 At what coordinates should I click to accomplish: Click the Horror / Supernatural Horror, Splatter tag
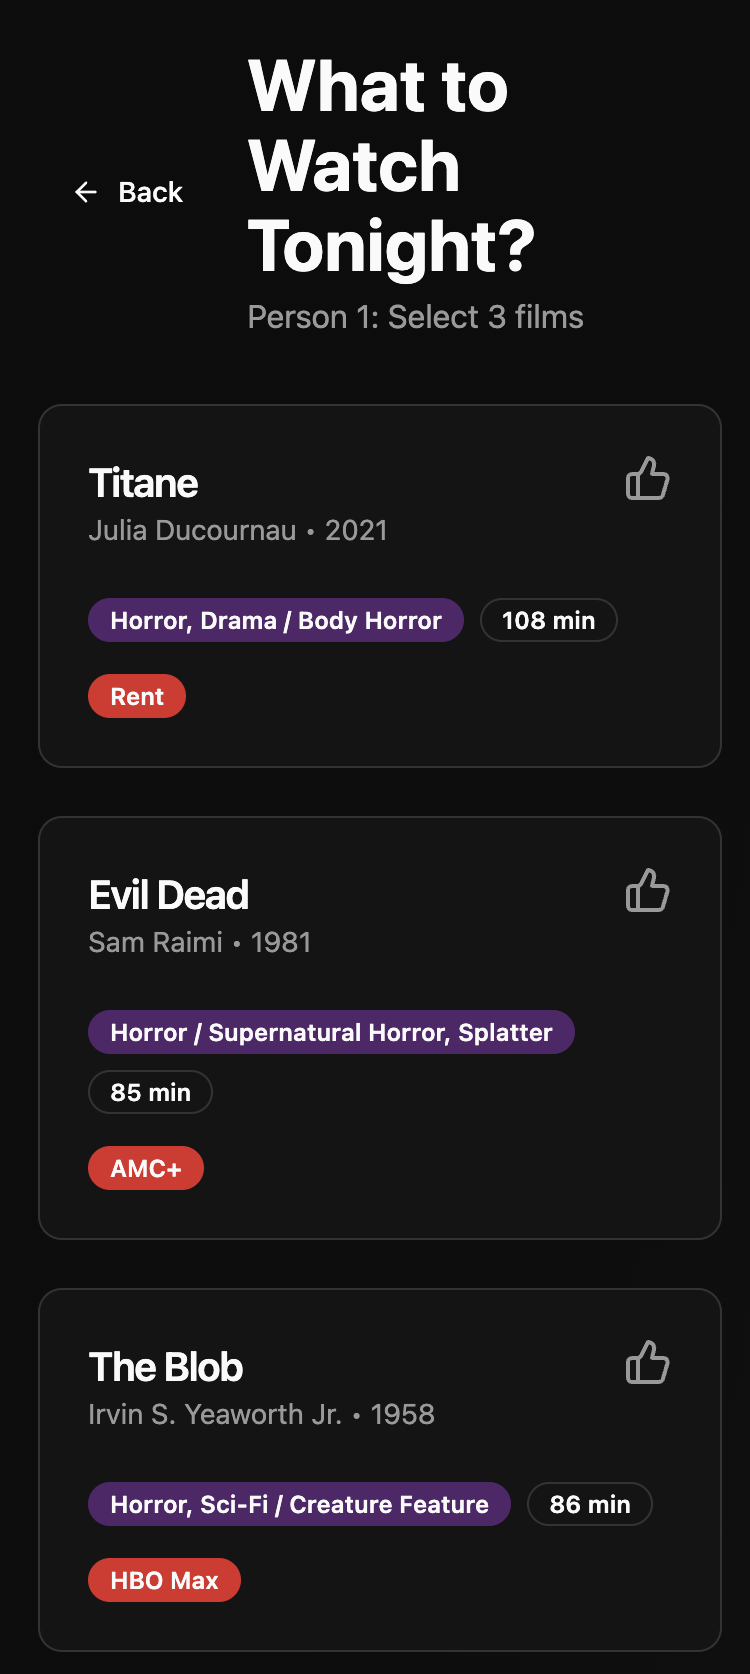331,1032
